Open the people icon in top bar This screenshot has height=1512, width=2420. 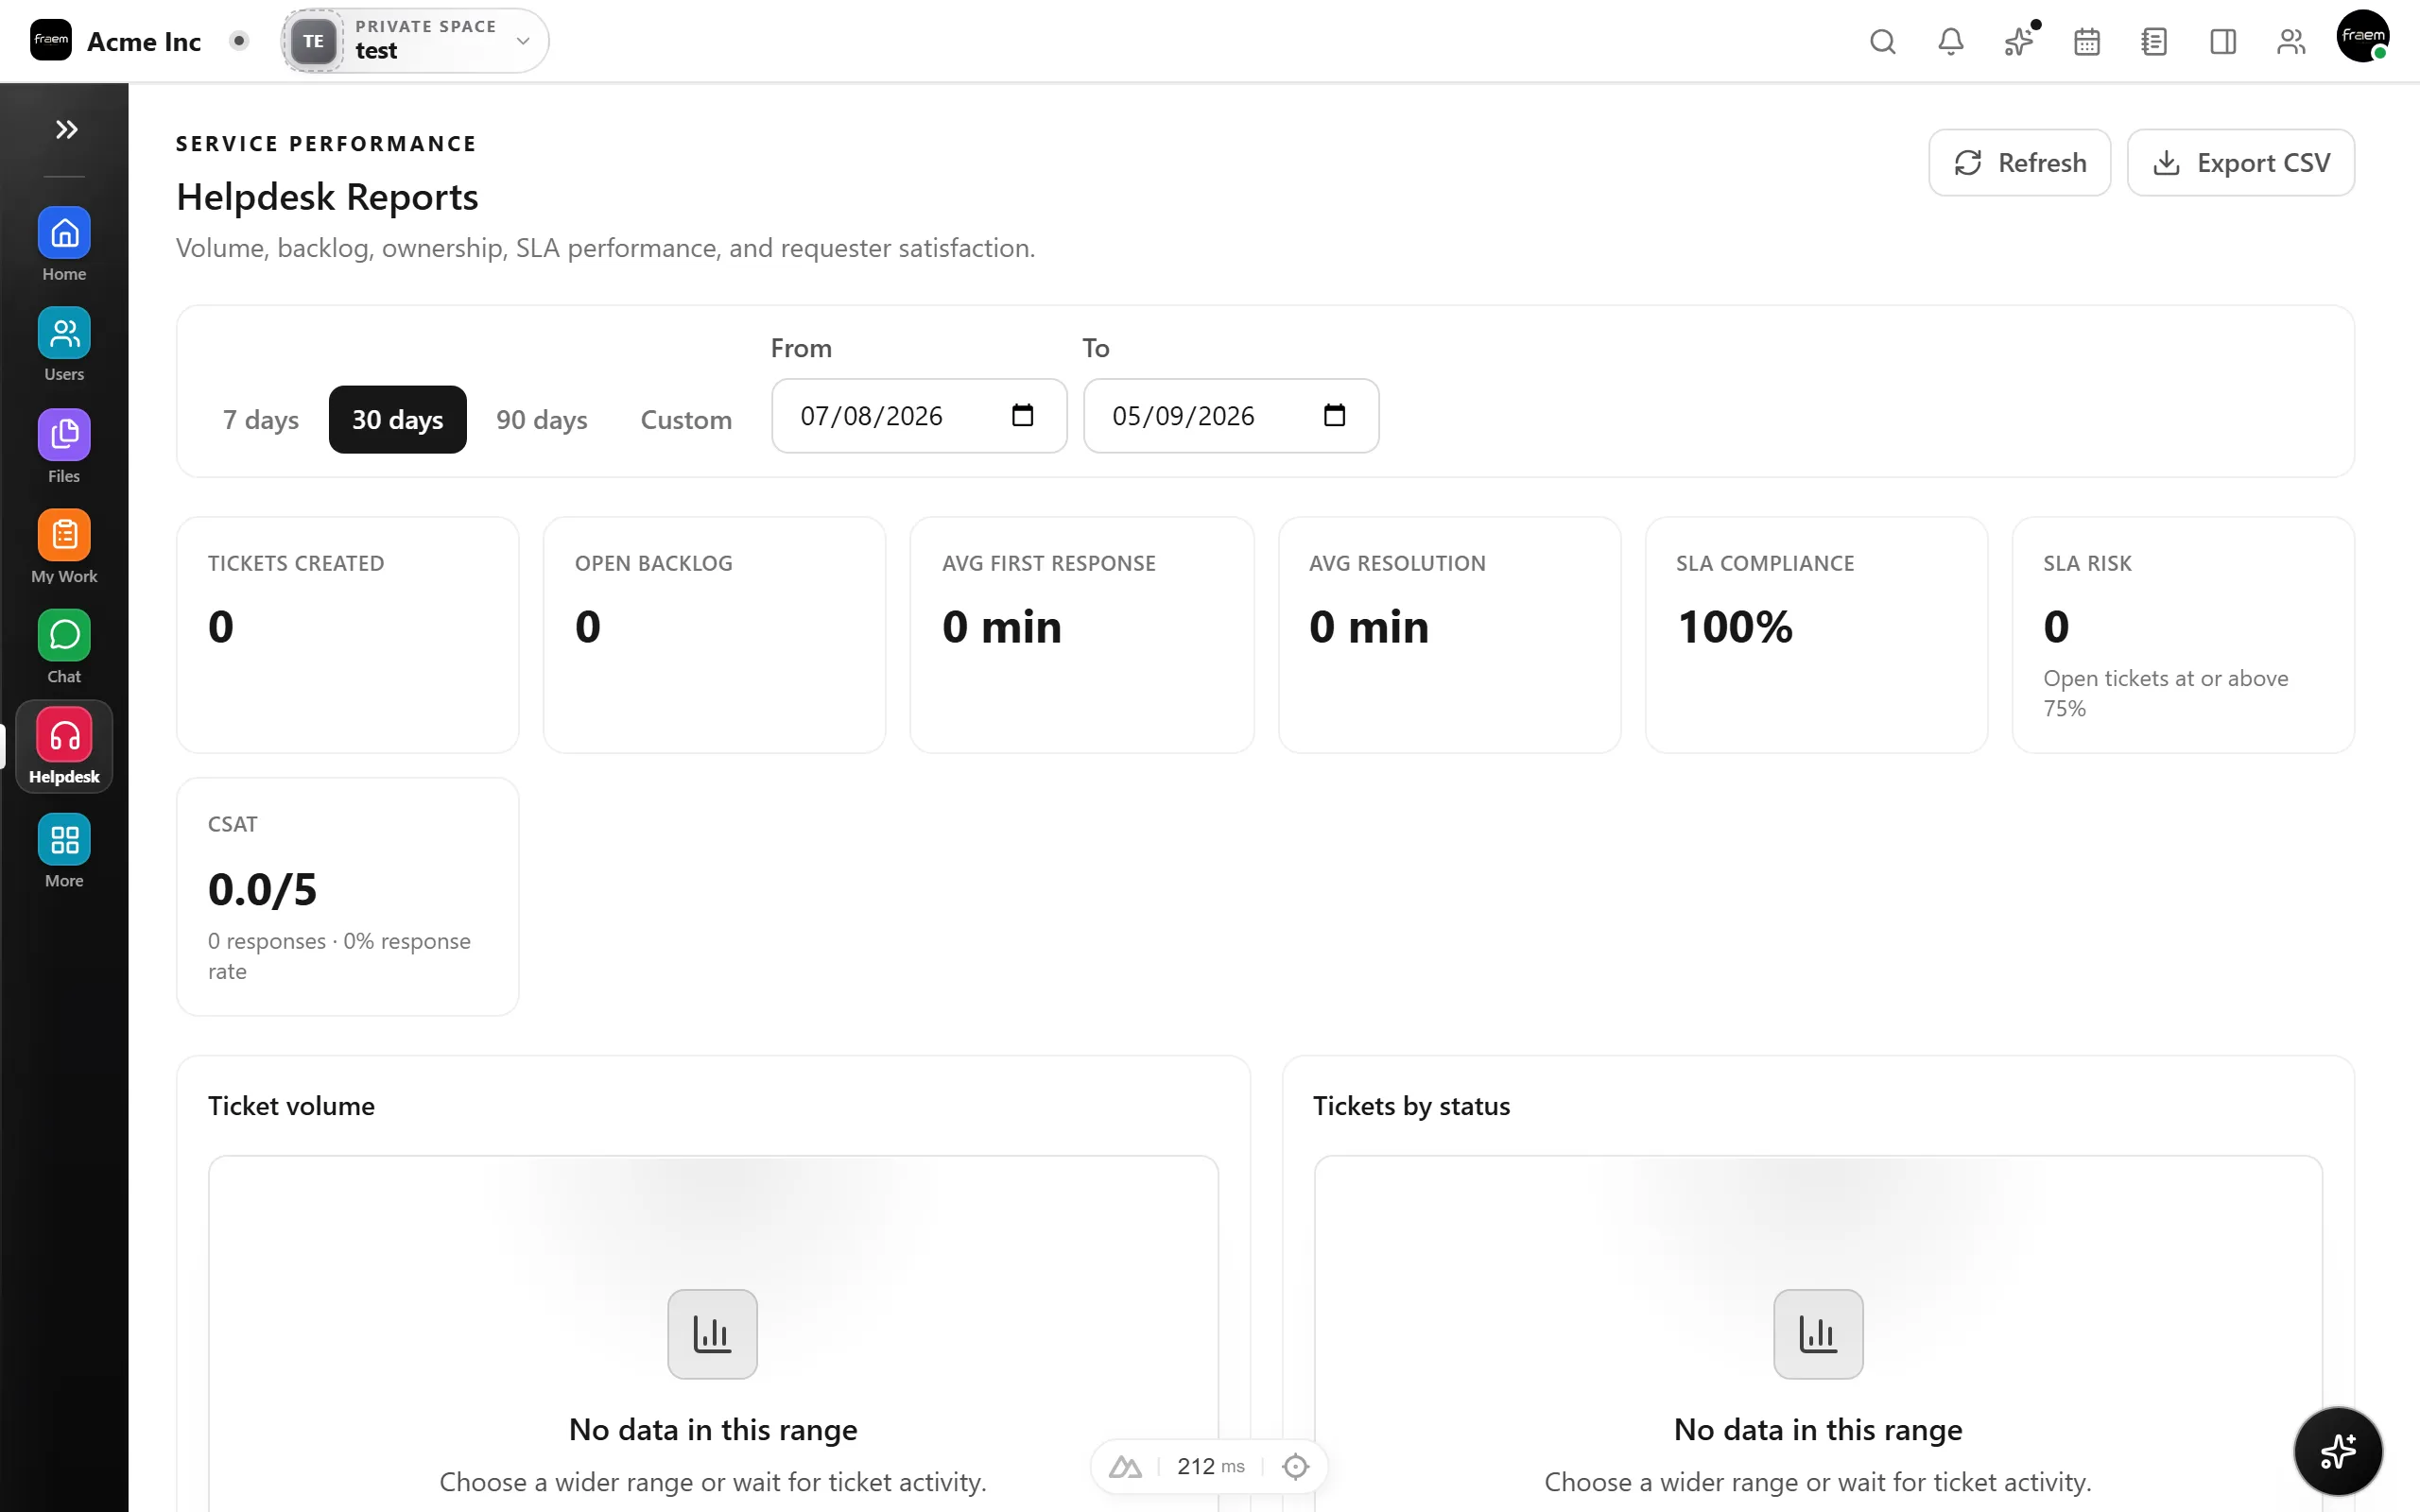coord(2290,42)
